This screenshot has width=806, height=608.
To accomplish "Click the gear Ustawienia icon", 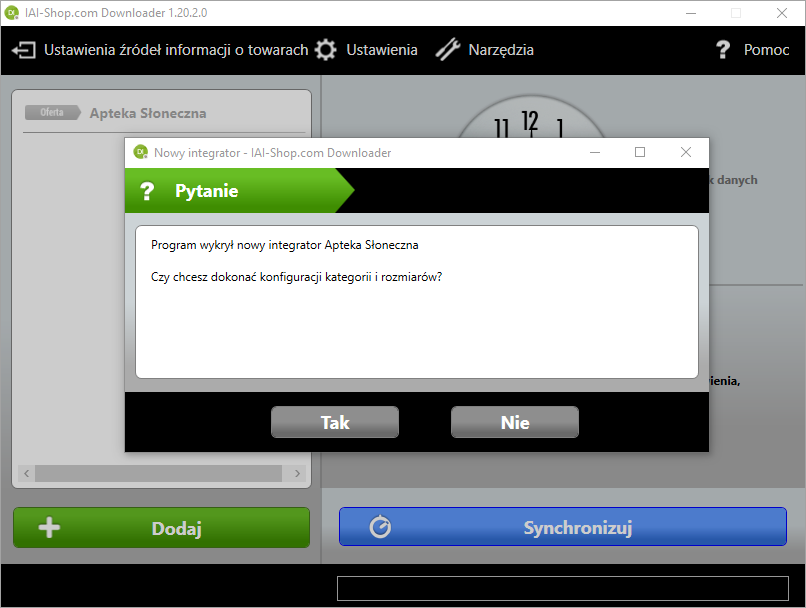I will tap(325, 50).
